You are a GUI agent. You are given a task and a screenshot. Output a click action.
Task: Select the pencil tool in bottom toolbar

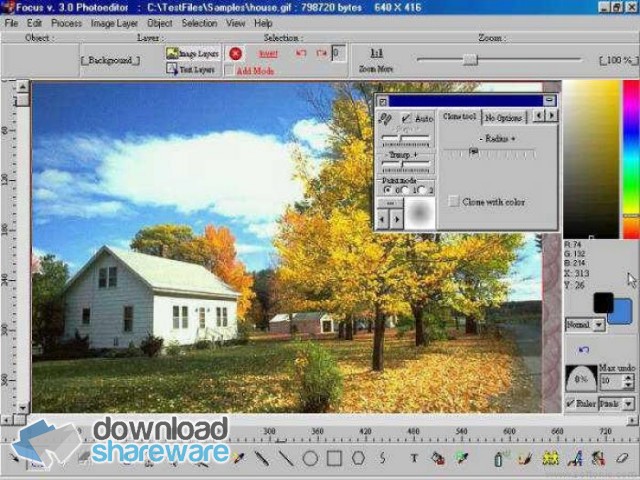point(262,458)
